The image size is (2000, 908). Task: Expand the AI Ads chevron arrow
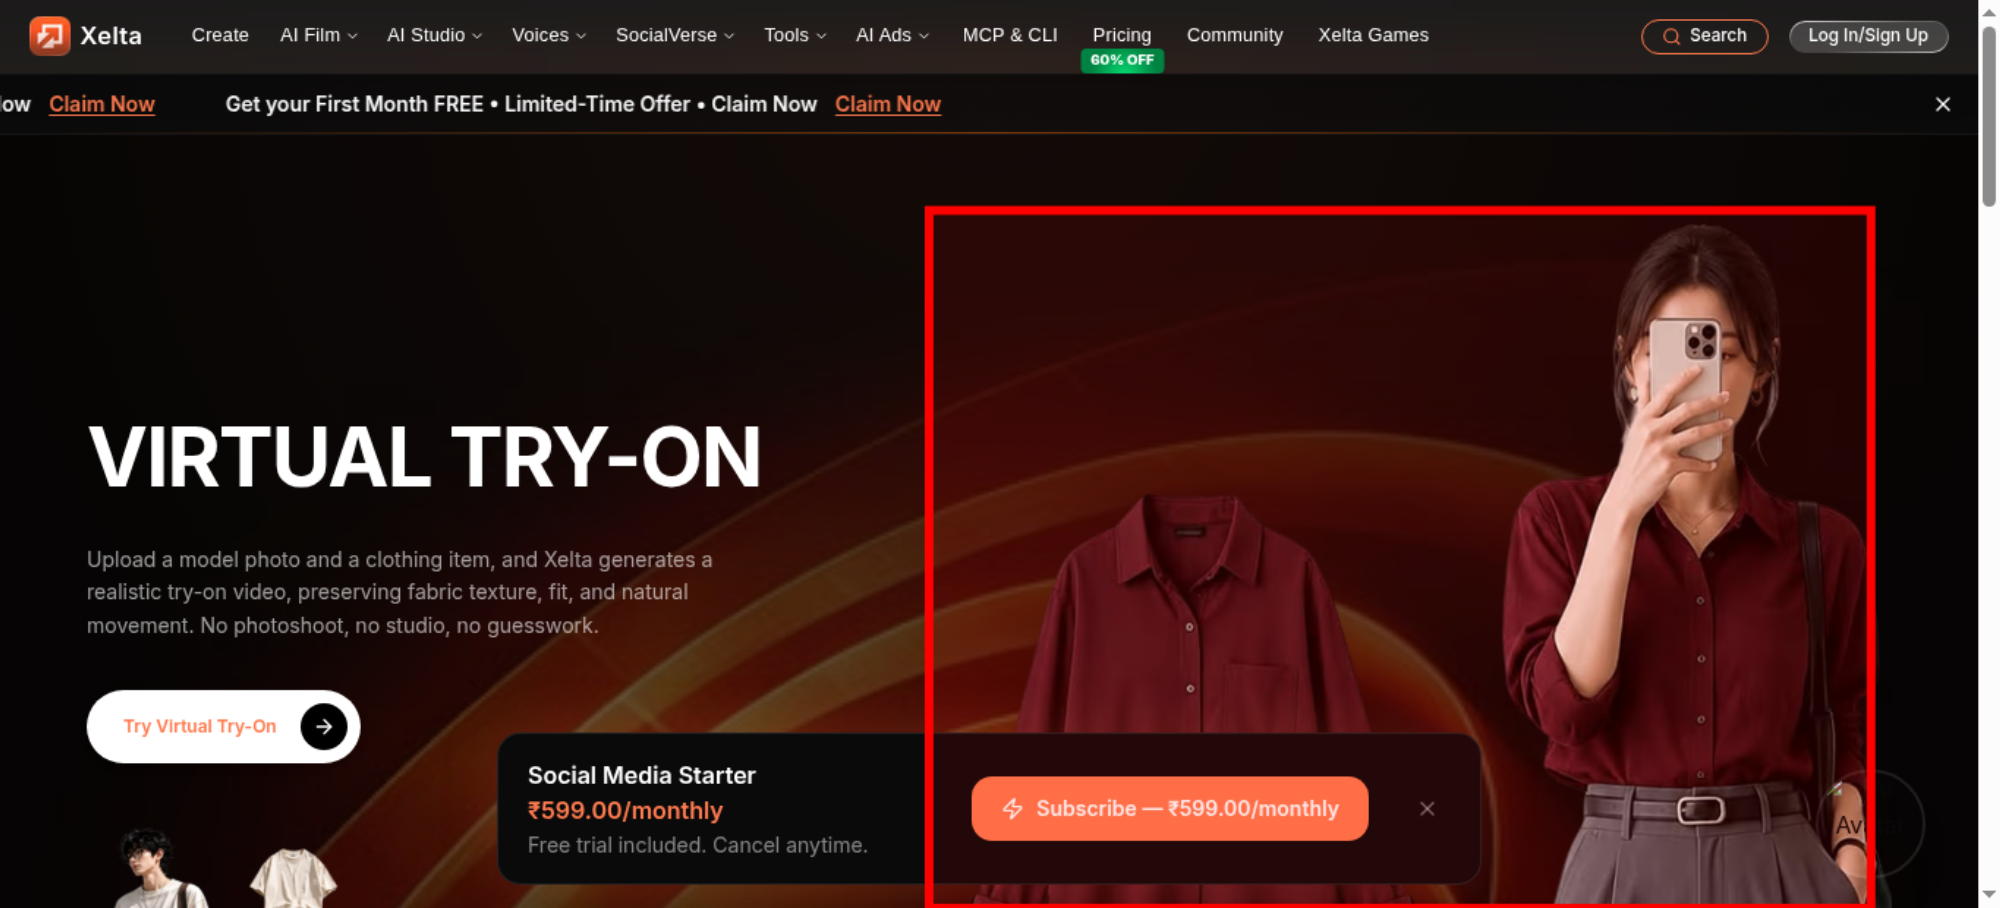[x=924, y=36]
